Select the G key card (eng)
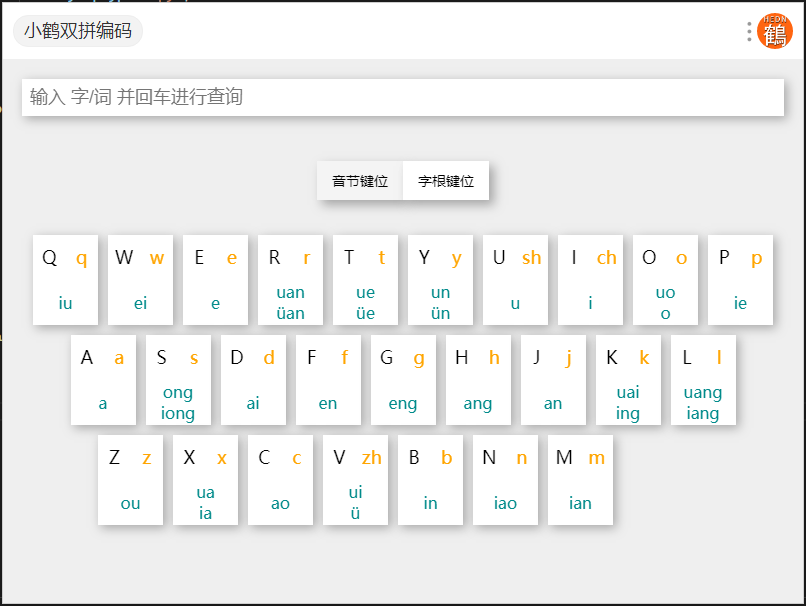 [404, 380]
